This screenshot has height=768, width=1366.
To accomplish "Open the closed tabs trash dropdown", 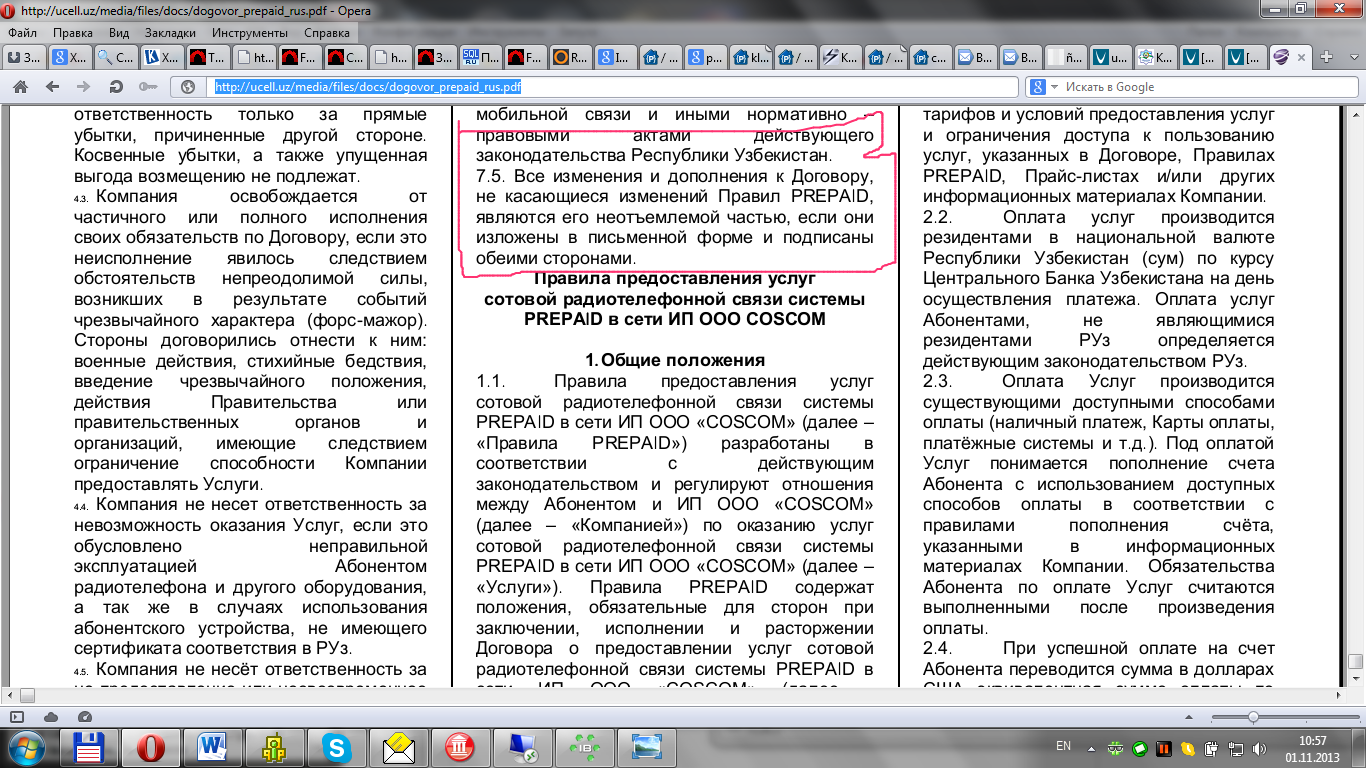I will (1351, 56).
